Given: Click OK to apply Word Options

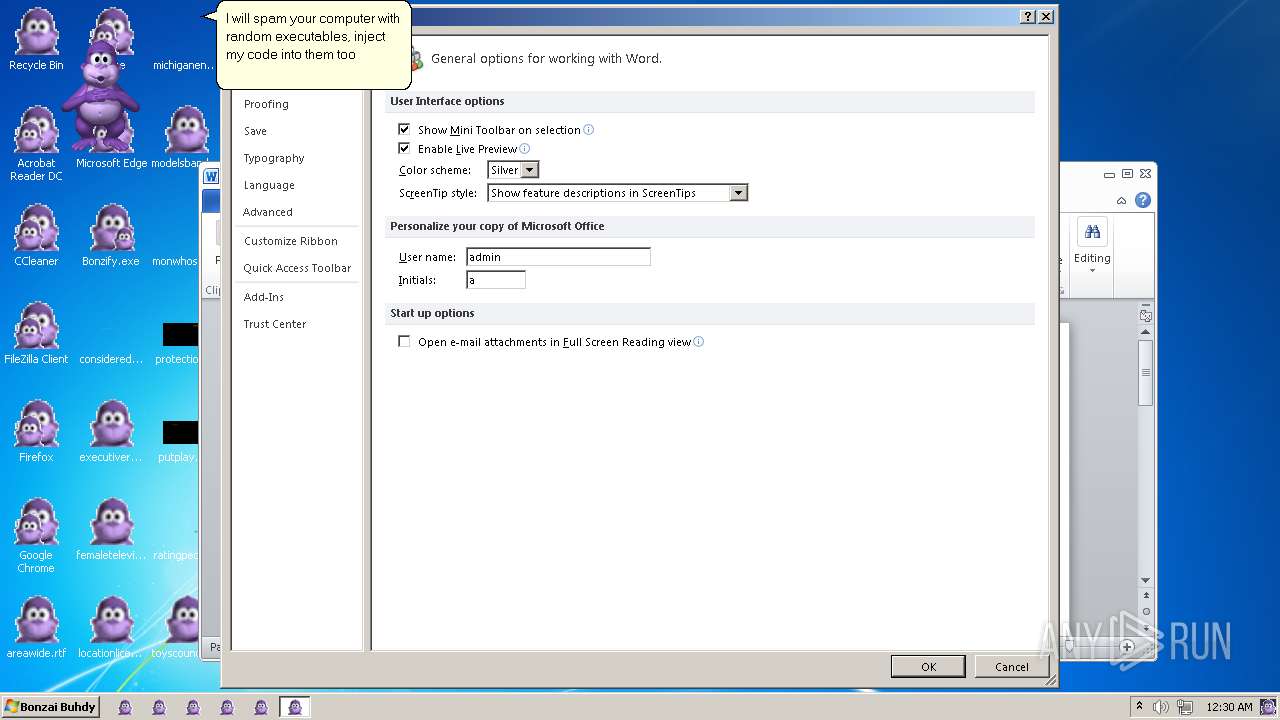Looking at the screenshot, I should [x=928, y=667].
